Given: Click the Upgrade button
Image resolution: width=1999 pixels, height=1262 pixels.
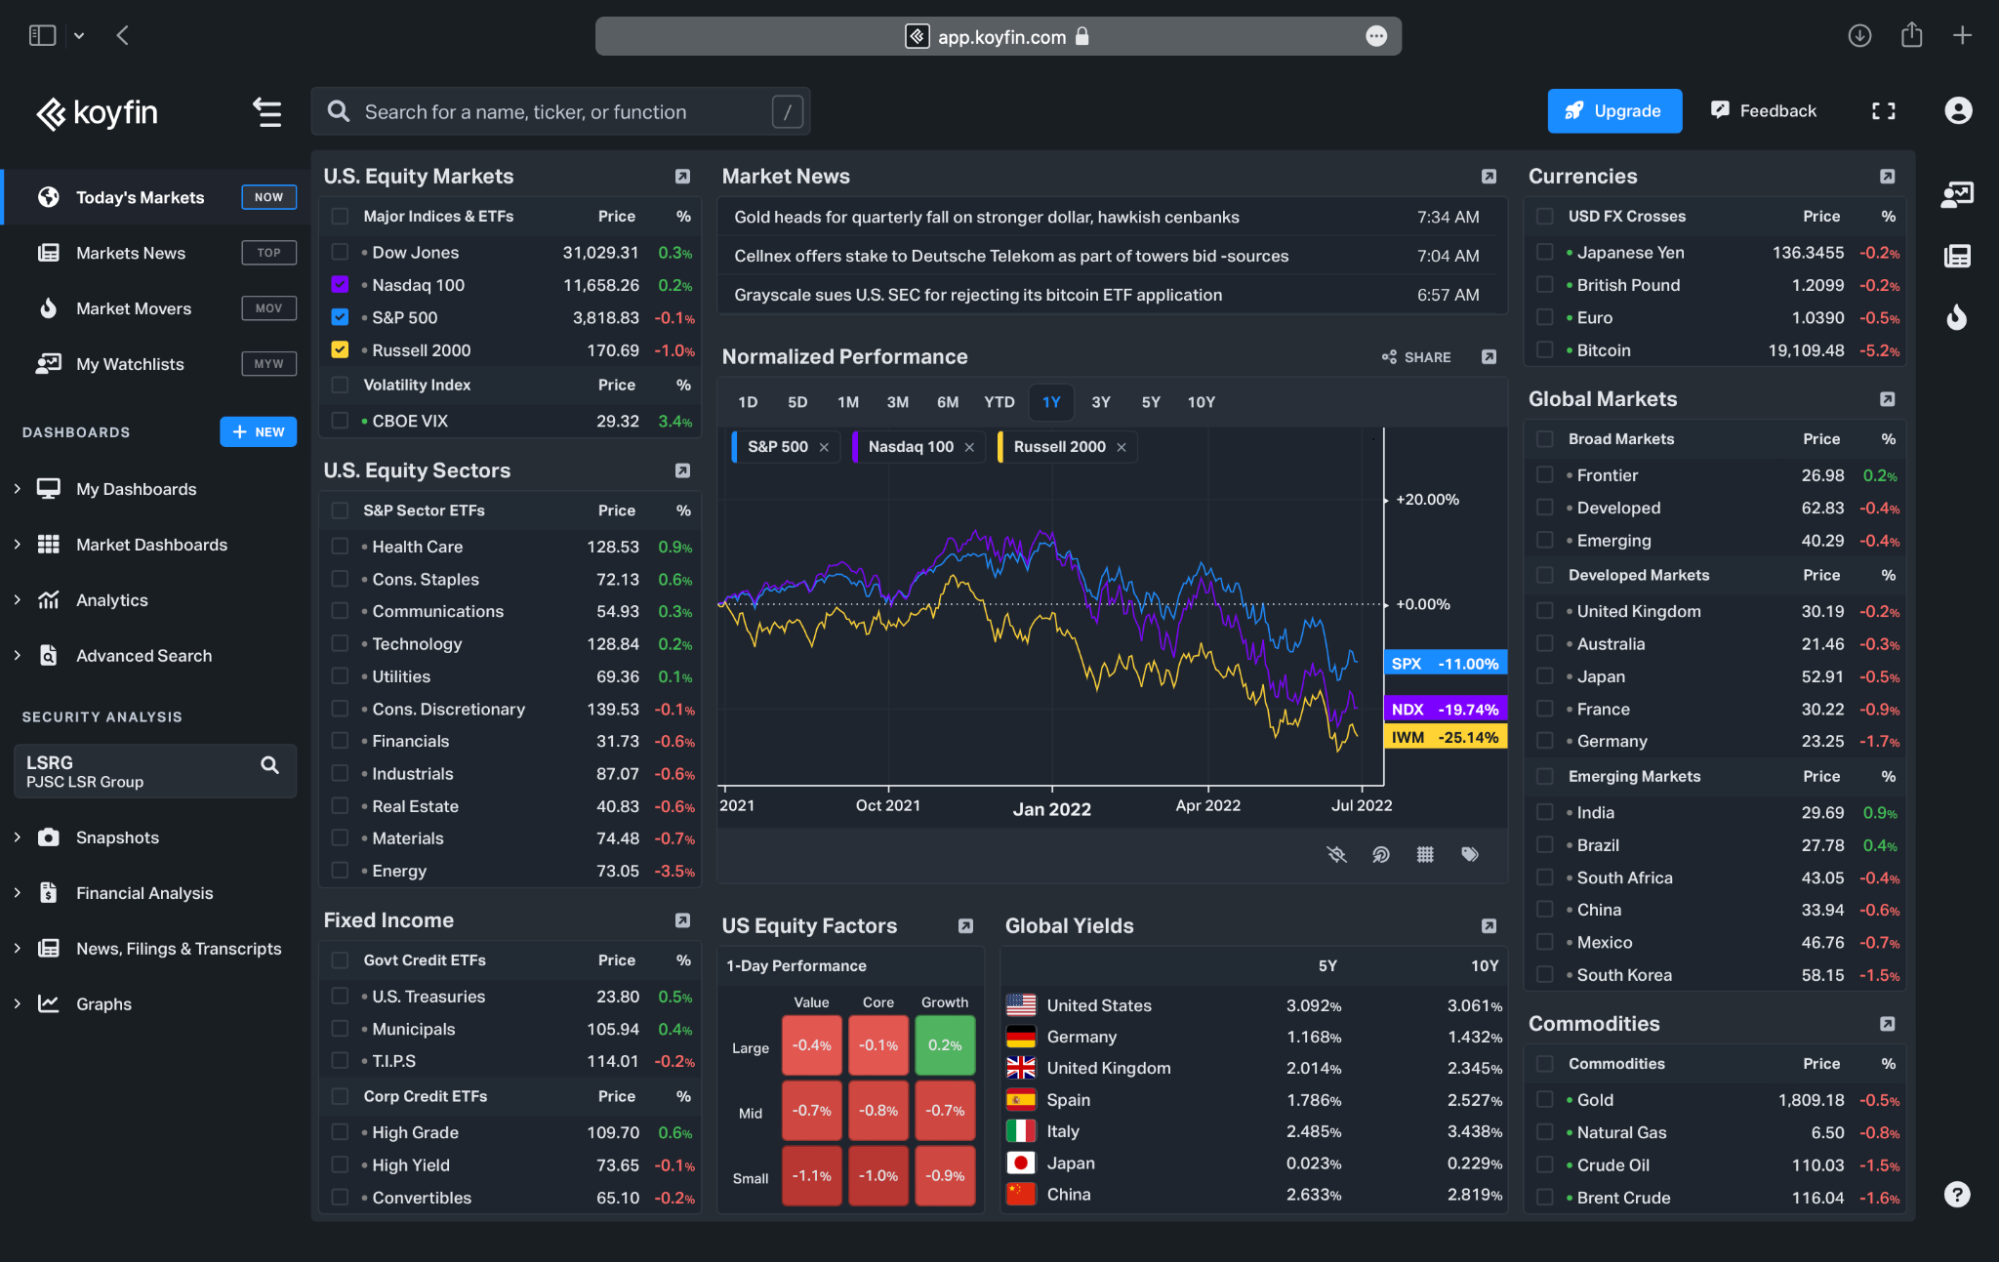Looking at the screenshot, I should pyautogui.click(x=1614, y=111).
